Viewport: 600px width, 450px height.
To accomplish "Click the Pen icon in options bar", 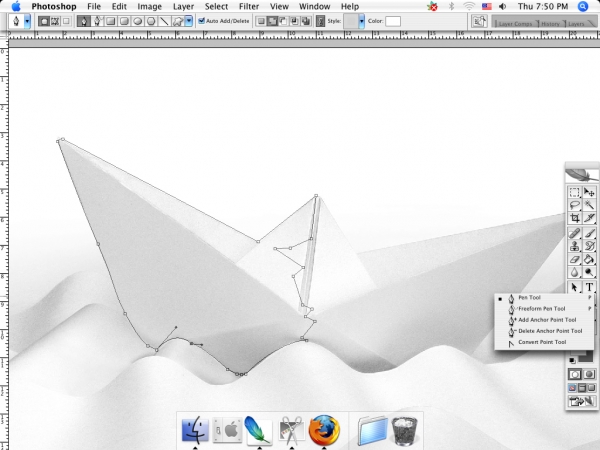I will pyautogui.click(x=83, y=21).
